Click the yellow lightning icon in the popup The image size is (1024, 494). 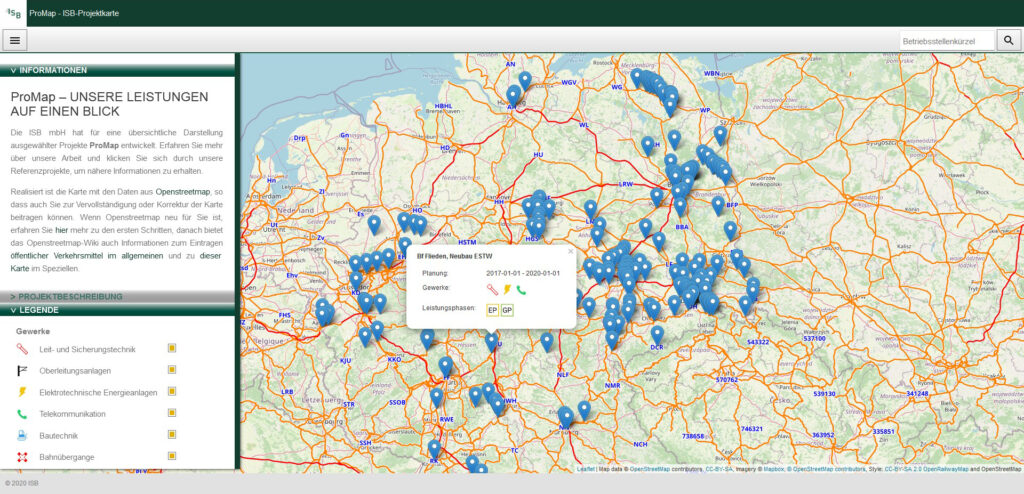click(507, 290)
